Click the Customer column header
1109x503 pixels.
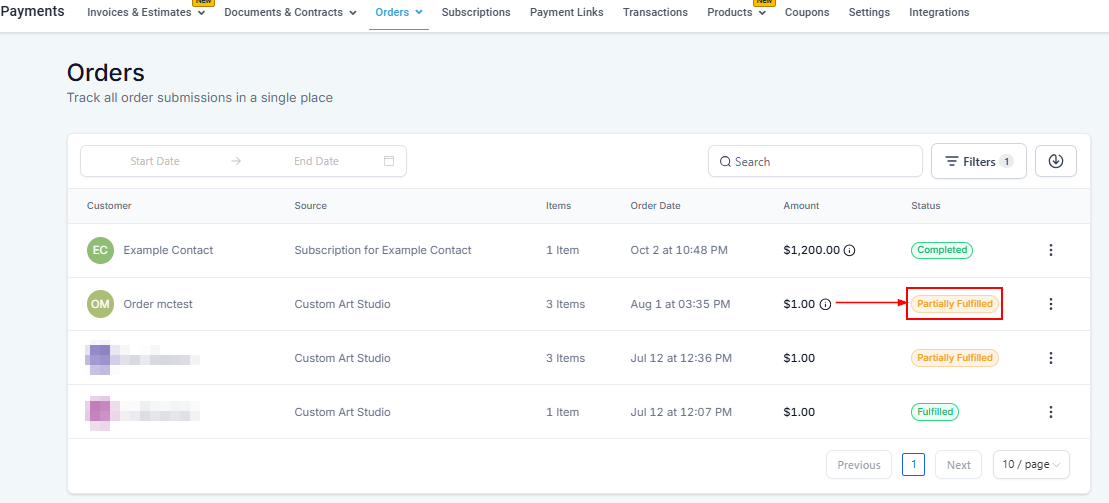tap(110, 206)
